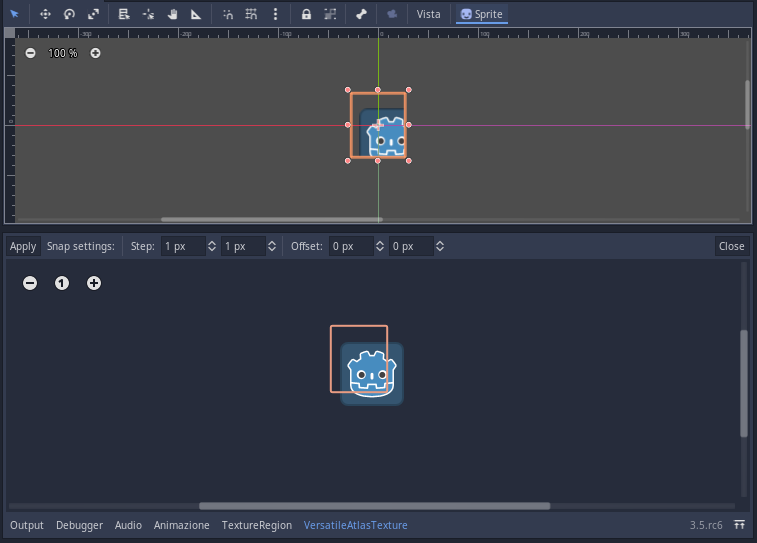Viewport: 757px width, 543px height.
Task: Click the group children icon
Action: click(330, 14)
